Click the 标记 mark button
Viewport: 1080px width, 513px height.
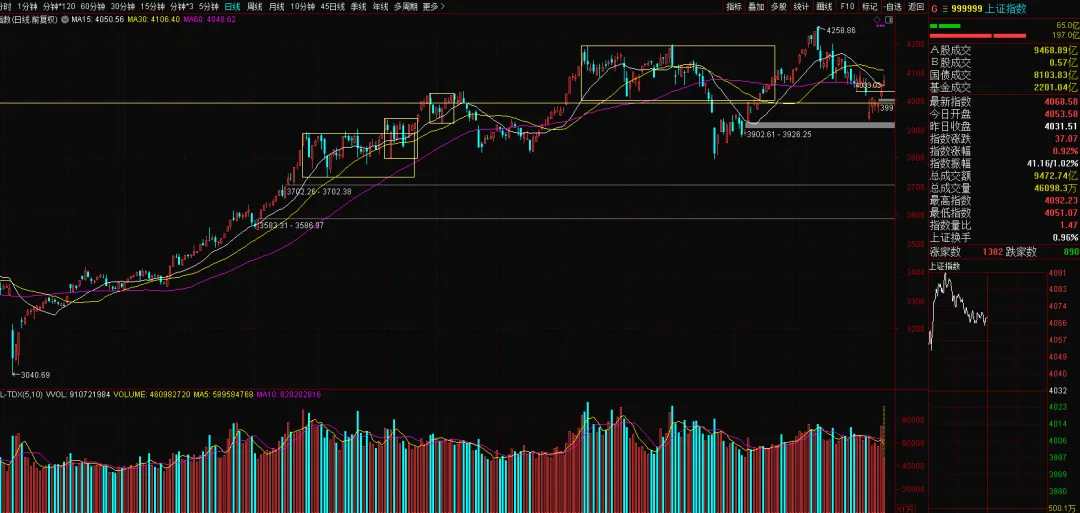click(870, 6)
